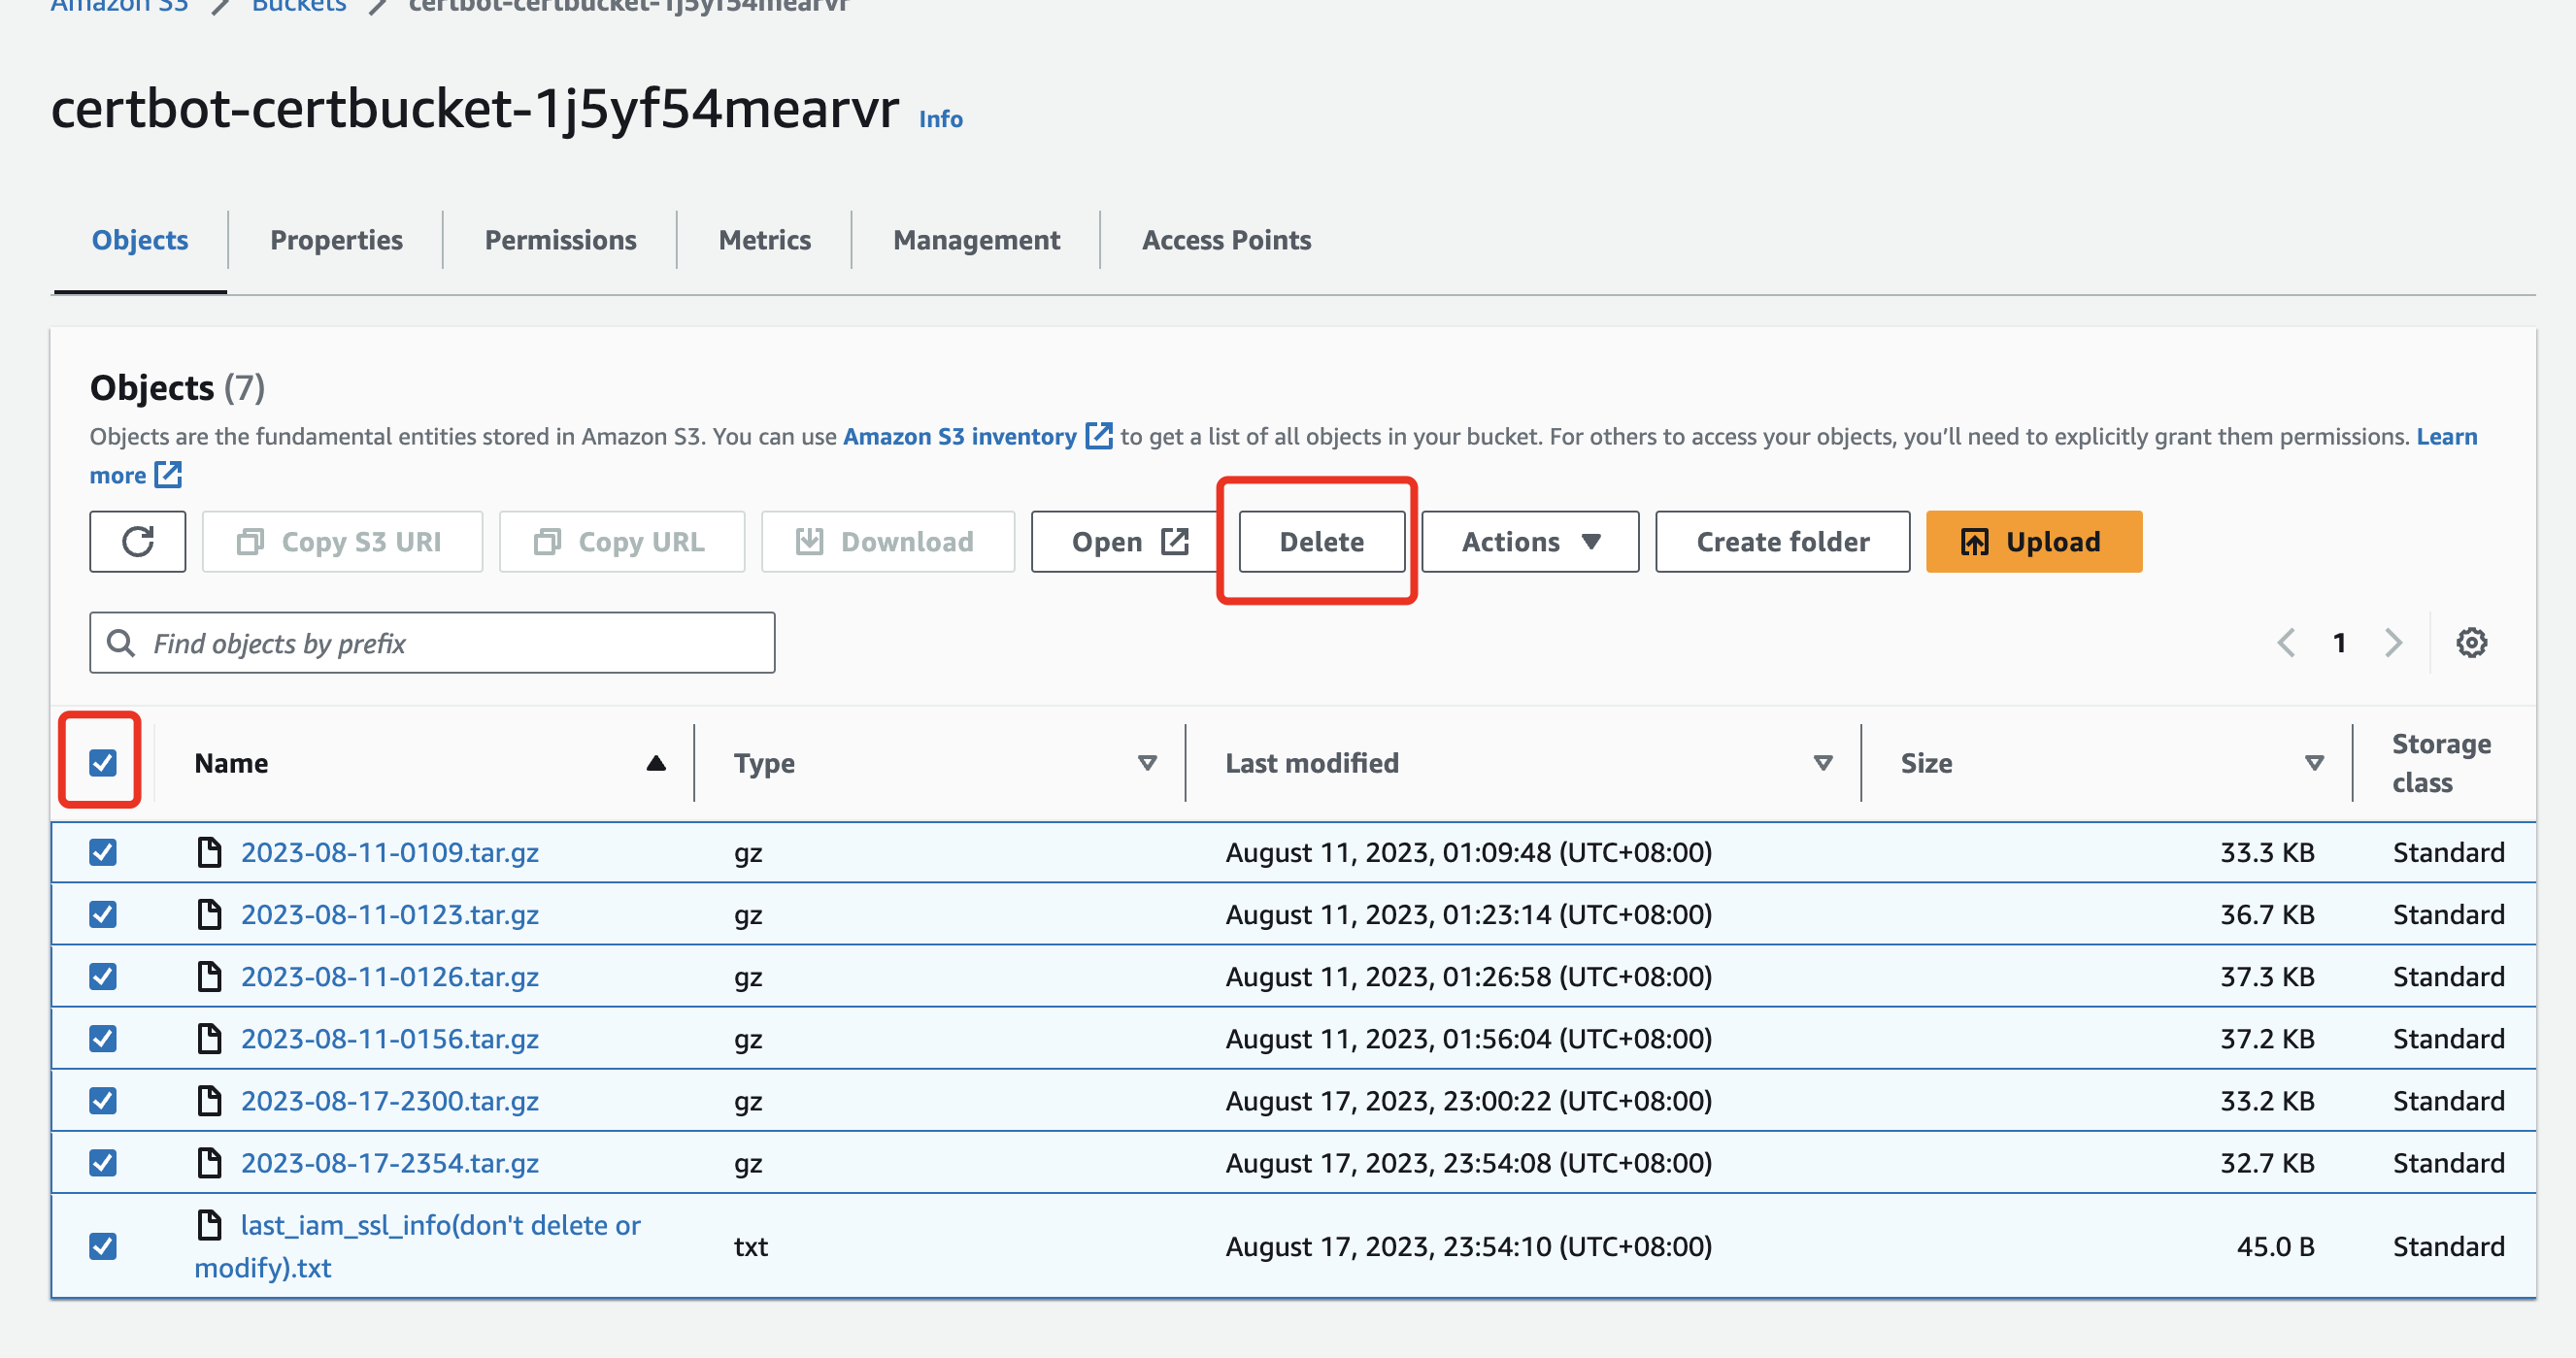Click the file icon for 2023-08-17-2354.tar.gz
This screenshot has width=2576, height=1358.
pos(209,1162)
